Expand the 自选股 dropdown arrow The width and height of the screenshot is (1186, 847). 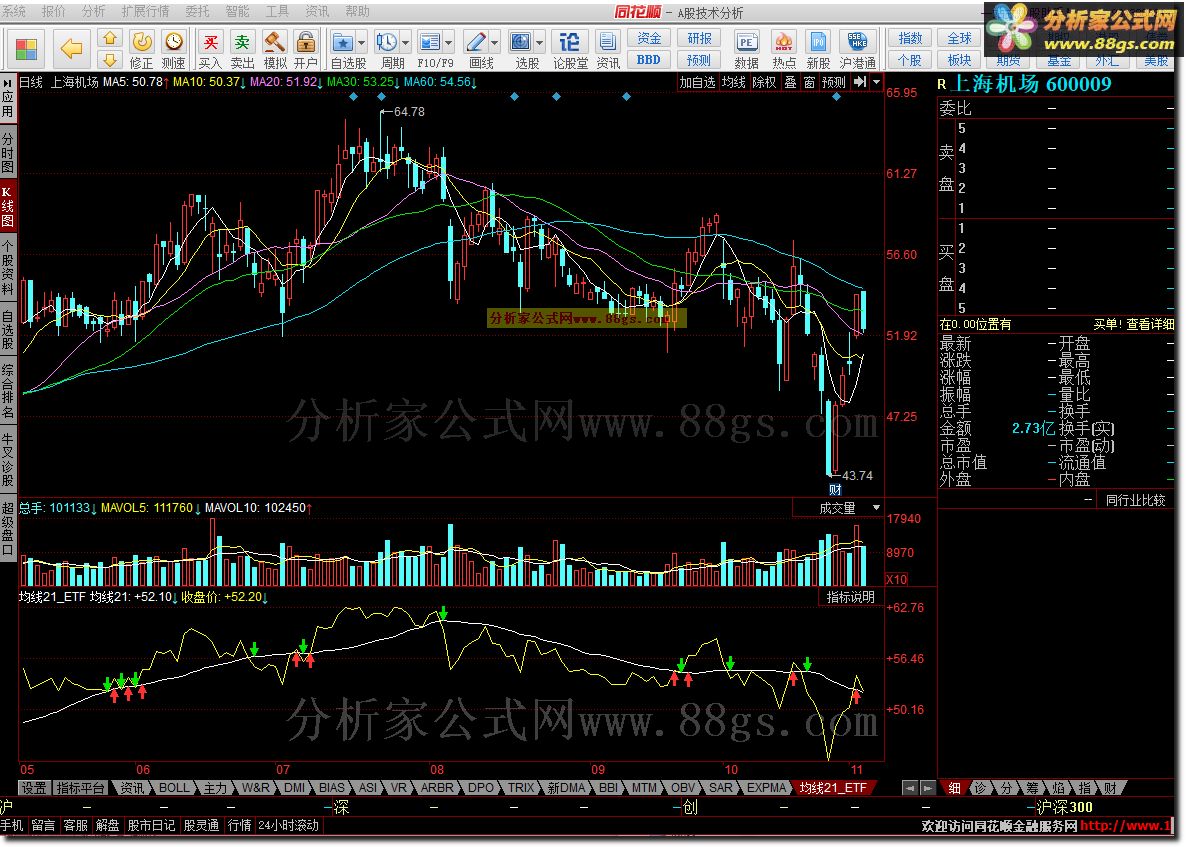[x=362, y=42]
